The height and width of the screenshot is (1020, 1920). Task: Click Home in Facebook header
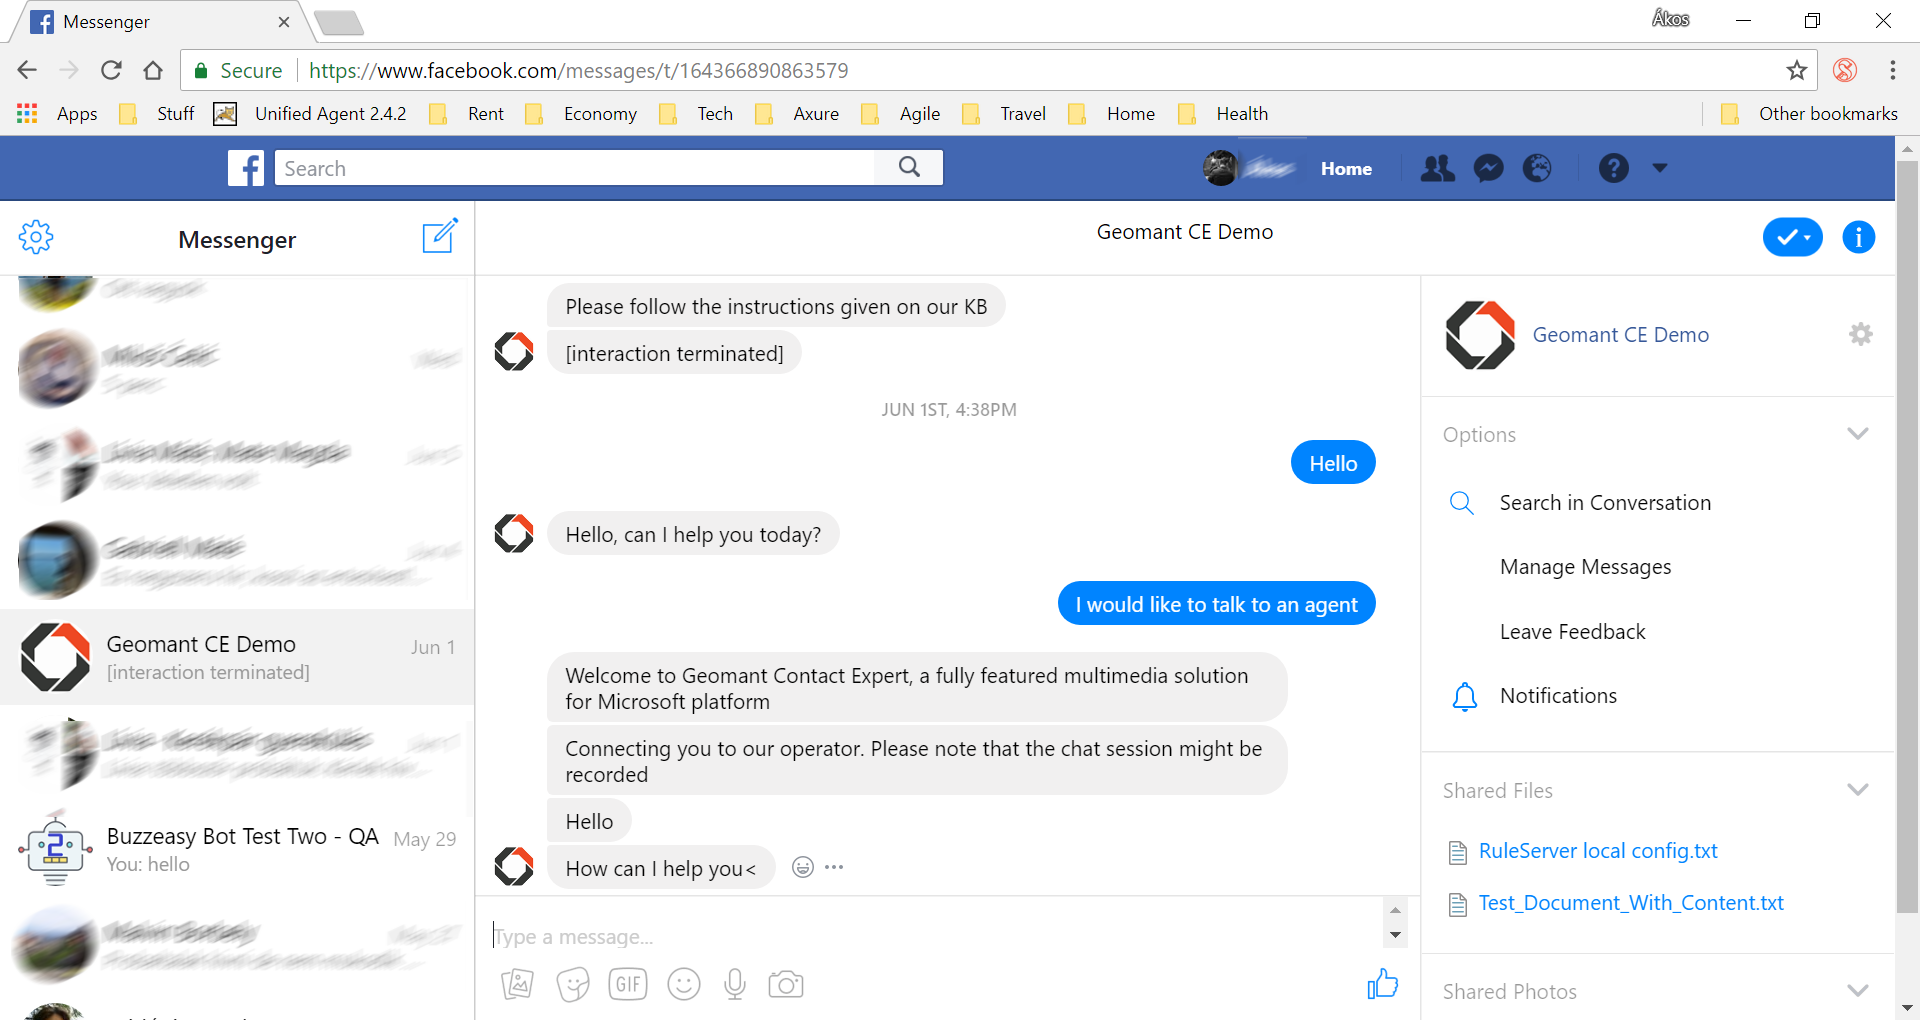(1346, 169)
